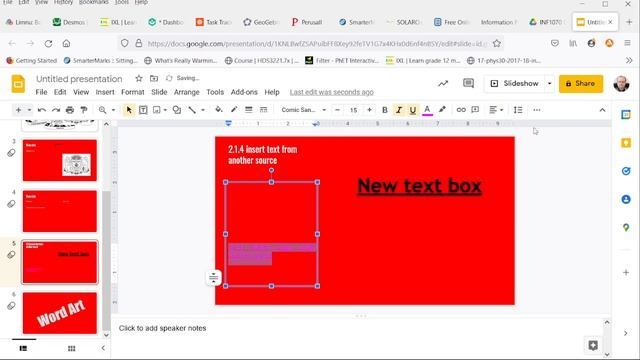
Task: Open the Format menu
Action: pos(133,92)
